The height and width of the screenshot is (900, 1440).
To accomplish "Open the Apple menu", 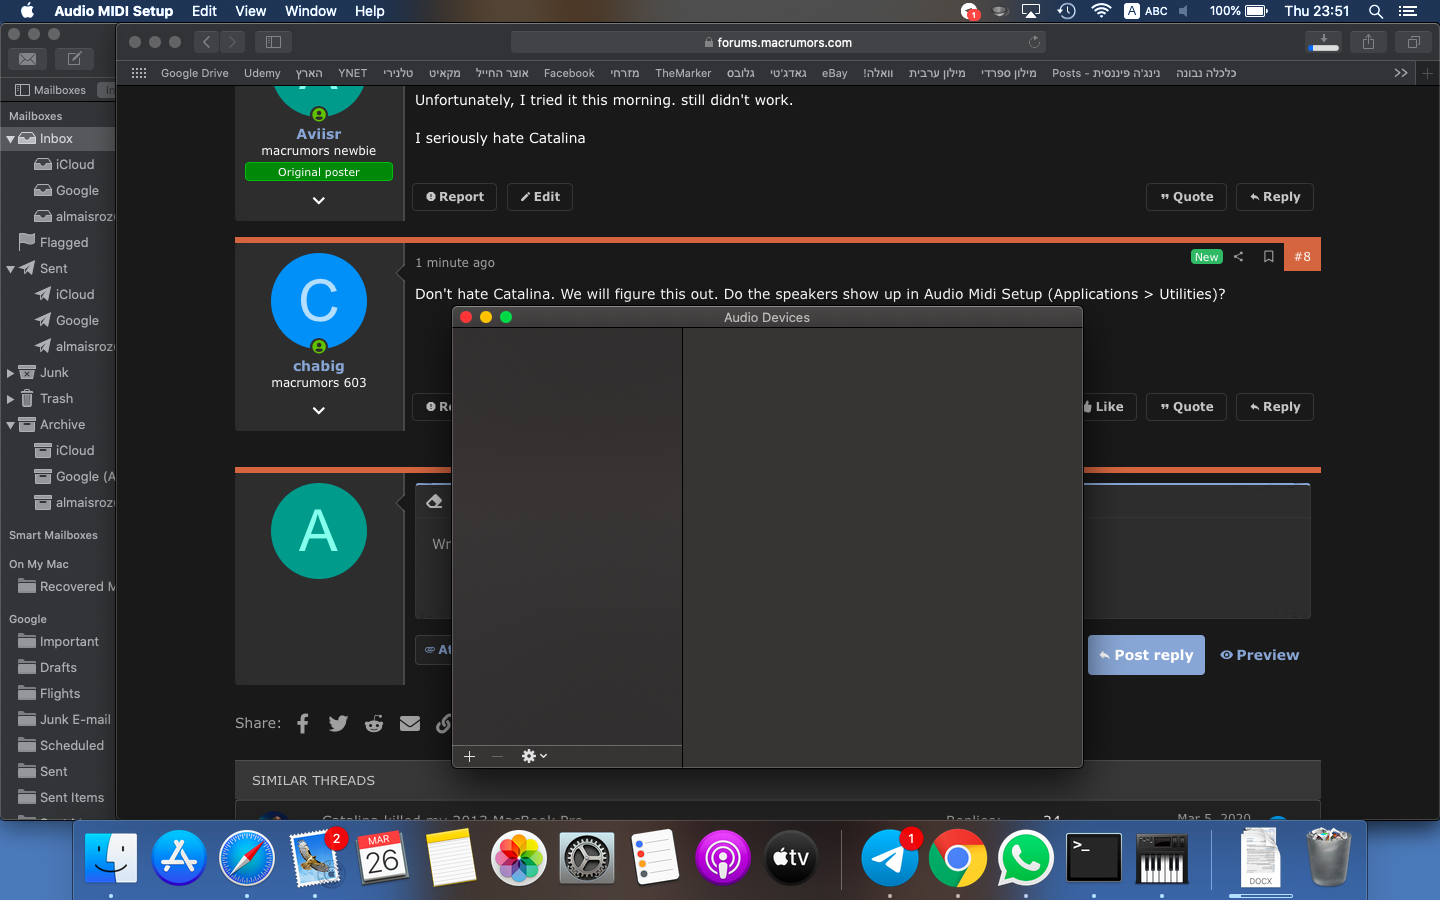I will coord(27,11).
